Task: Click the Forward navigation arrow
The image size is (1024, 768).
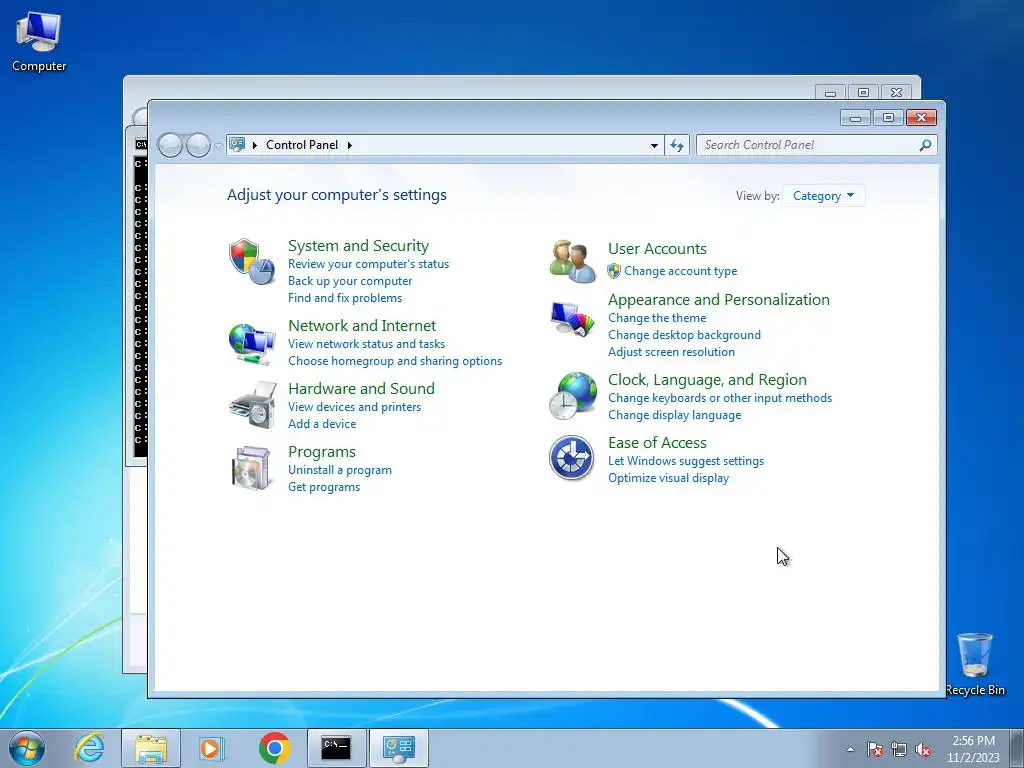Action: [x=198, y=145]
